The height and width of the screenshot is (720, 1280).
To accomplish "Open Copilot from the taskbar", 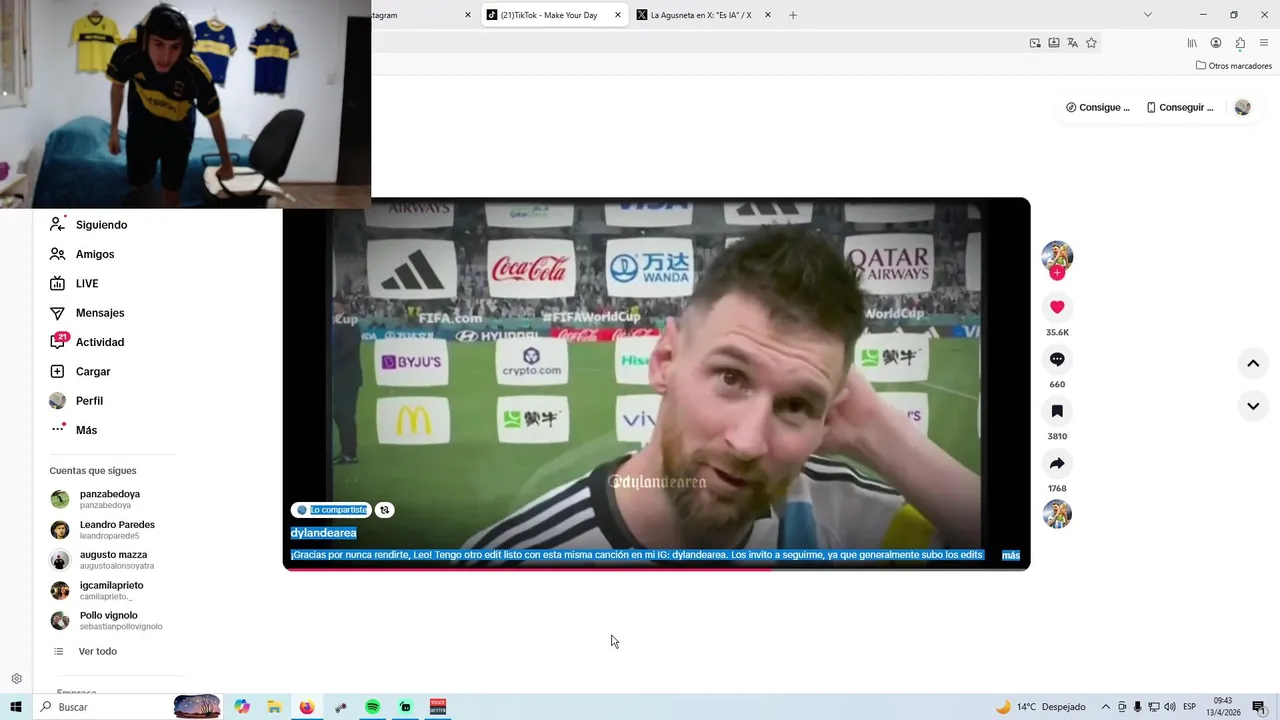I will click(x=242, y=707).
